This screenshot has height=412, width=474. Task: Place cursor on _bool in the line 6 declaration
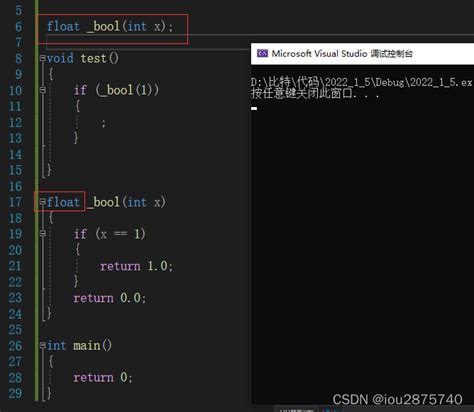103,26
